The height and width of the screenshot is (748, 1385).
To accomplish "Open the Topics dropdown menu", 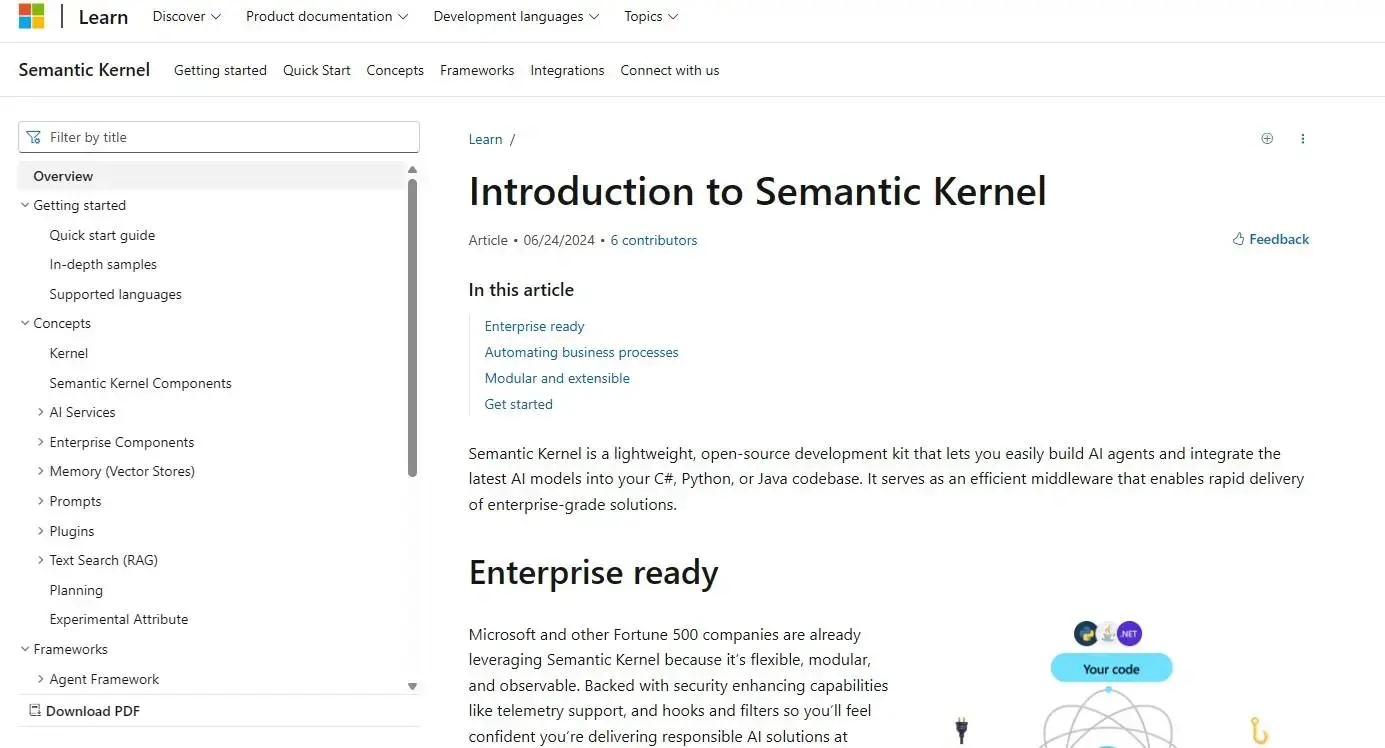I will (651, 16).
